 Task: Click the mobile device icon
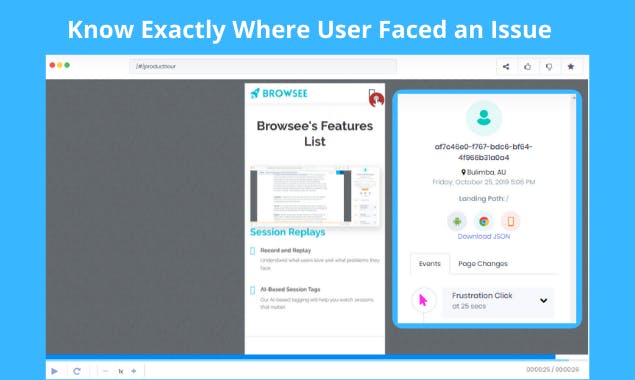coord(511,221)
